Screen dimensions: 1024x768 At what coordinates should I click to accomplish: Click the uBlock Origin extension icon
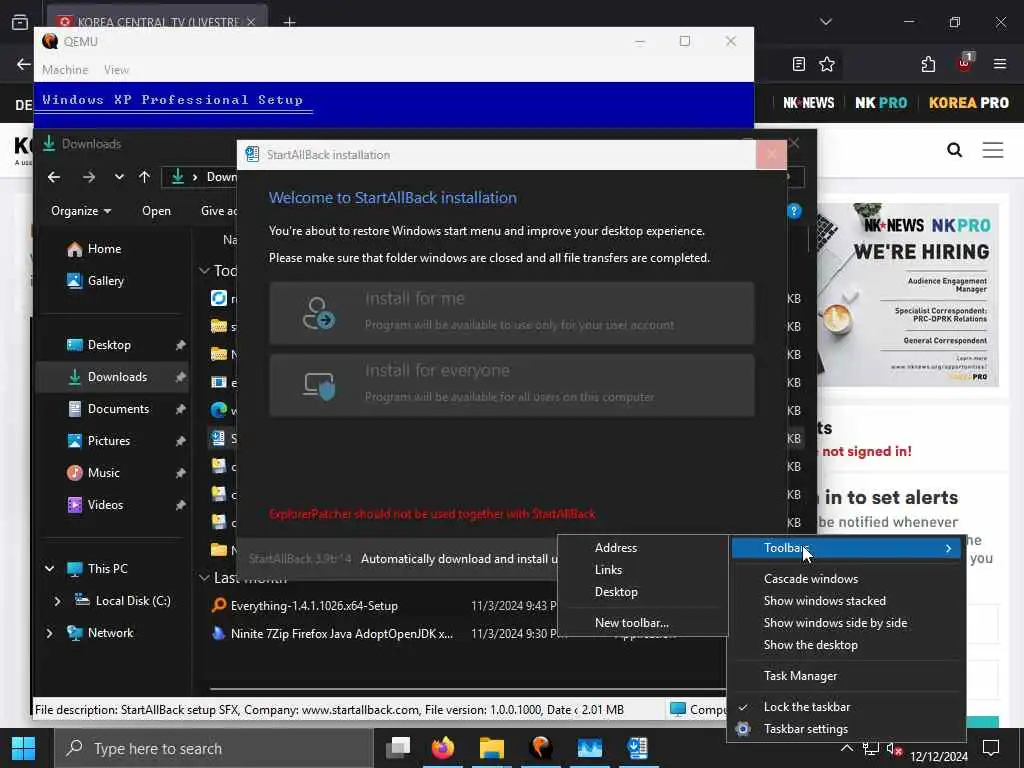click(x=964, y=63)
